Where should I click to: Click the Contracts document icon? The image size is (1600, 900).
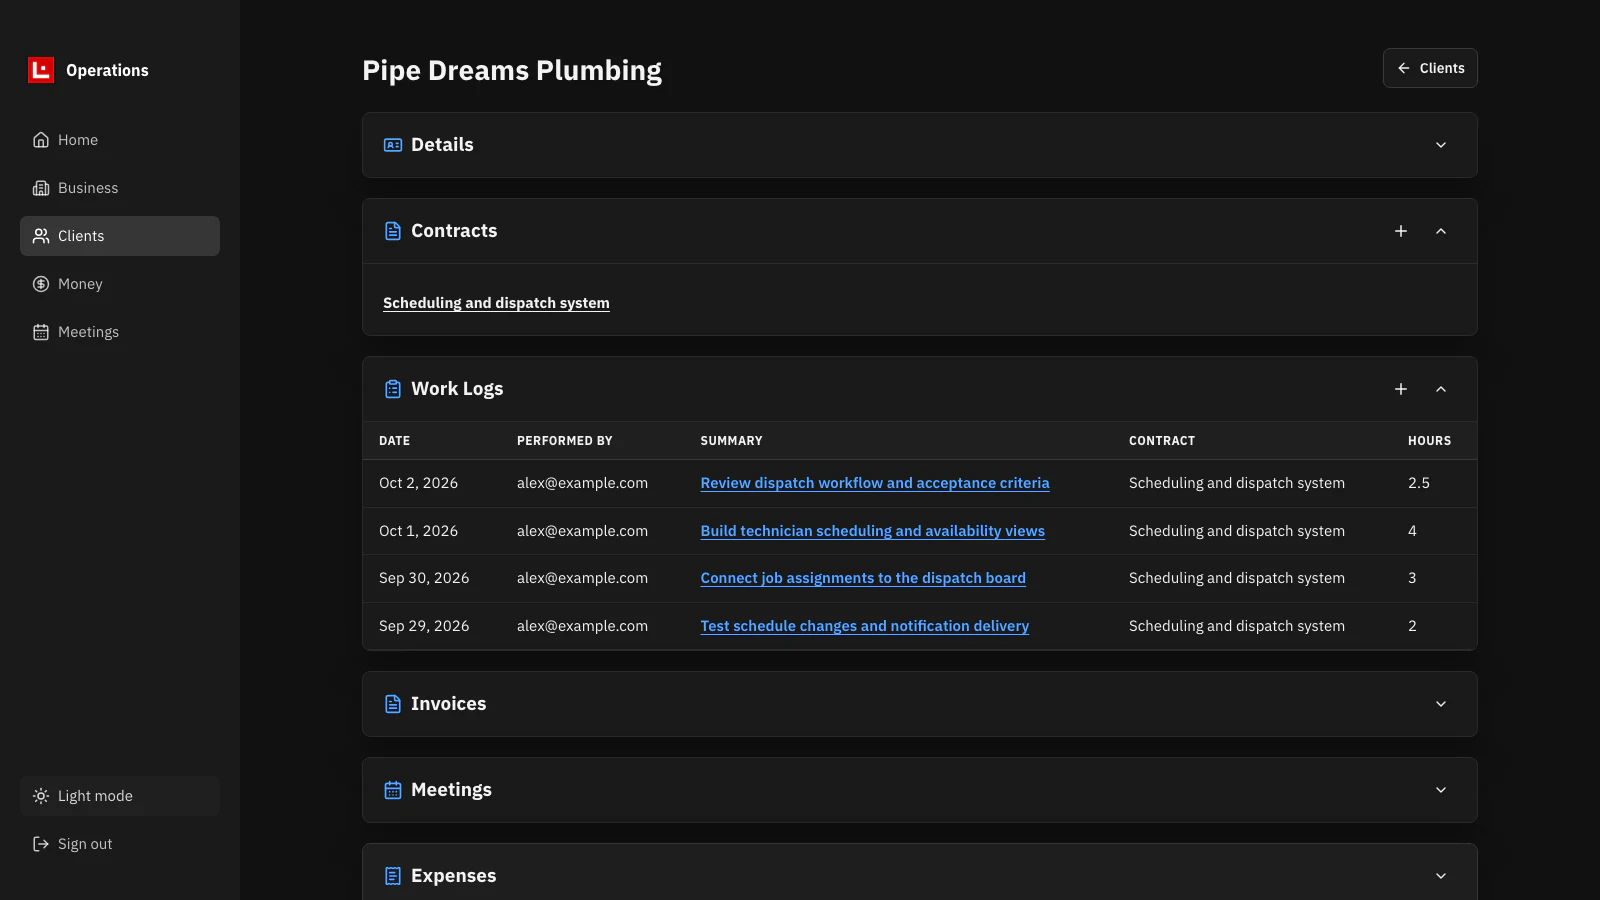[393, 231]
